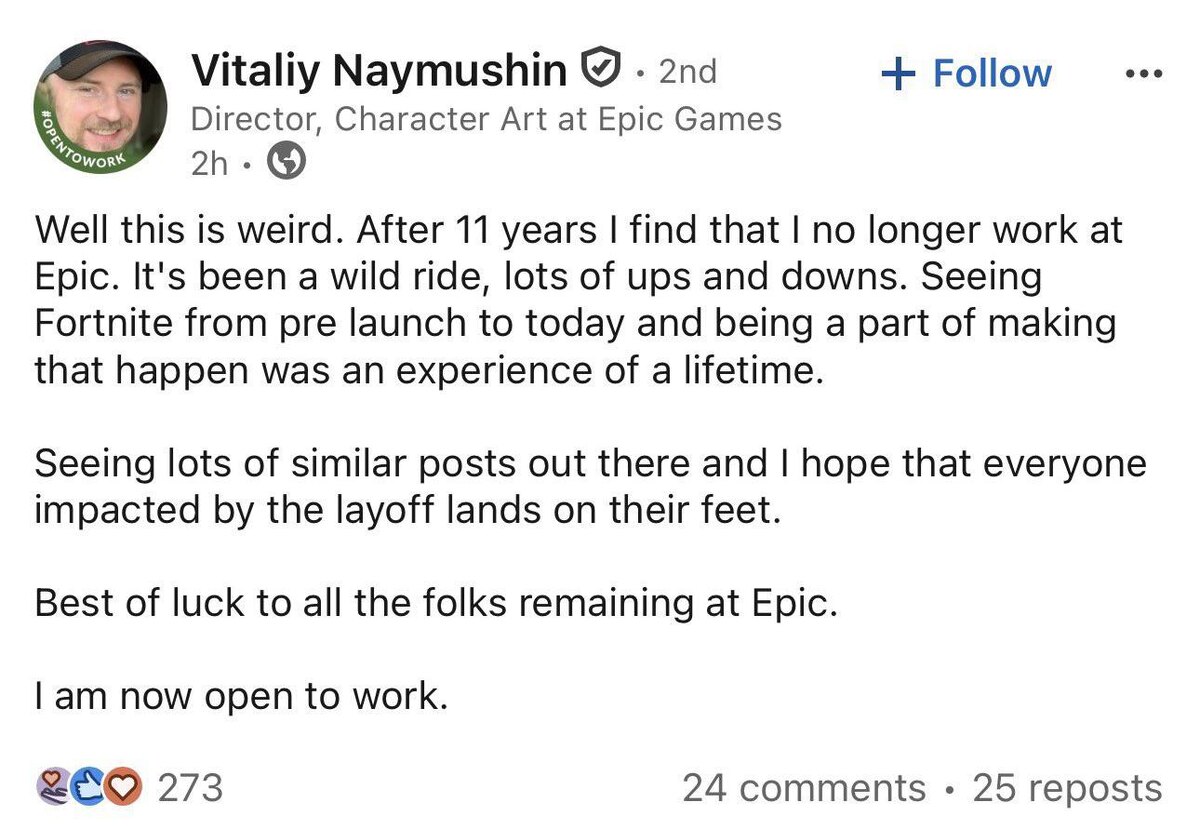The image size is (1200, 829).
Task: Click the "Seeing lots of similar posts" paragraph
Action: pyautogui.click(x=590, y=487)
